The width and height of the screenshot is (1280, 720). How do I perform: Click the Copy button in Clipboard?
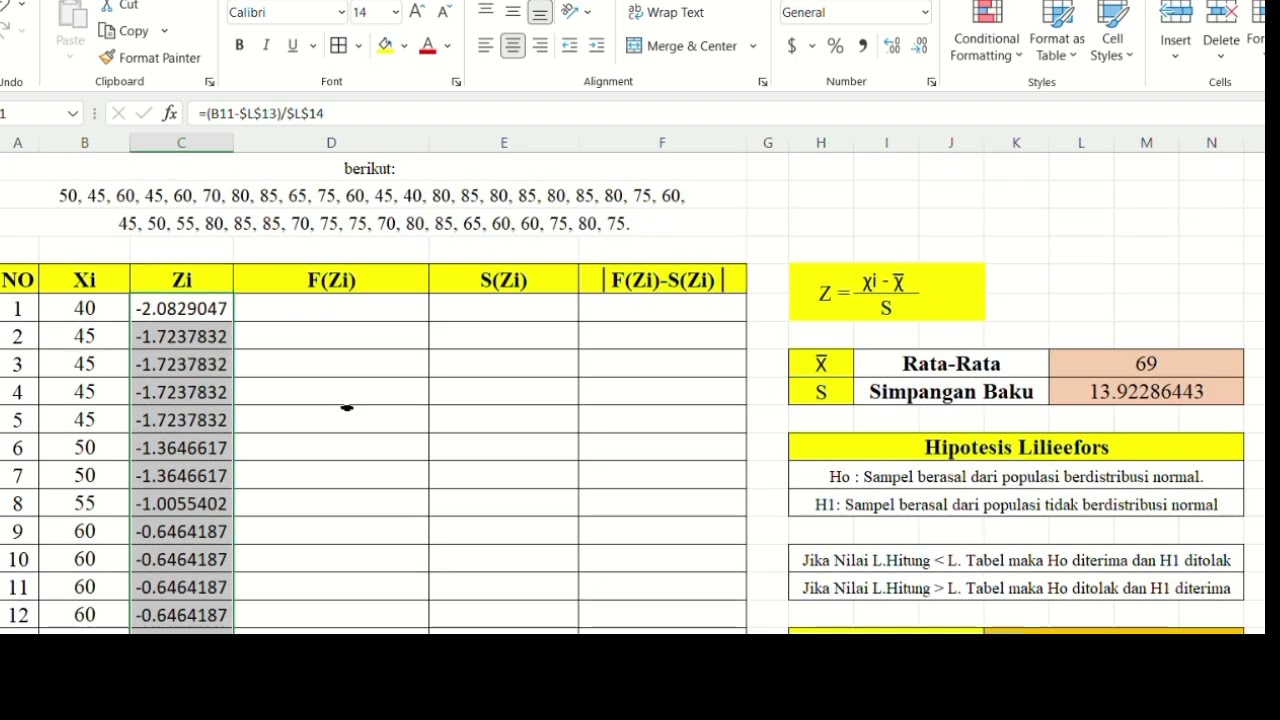pos(125,31)
